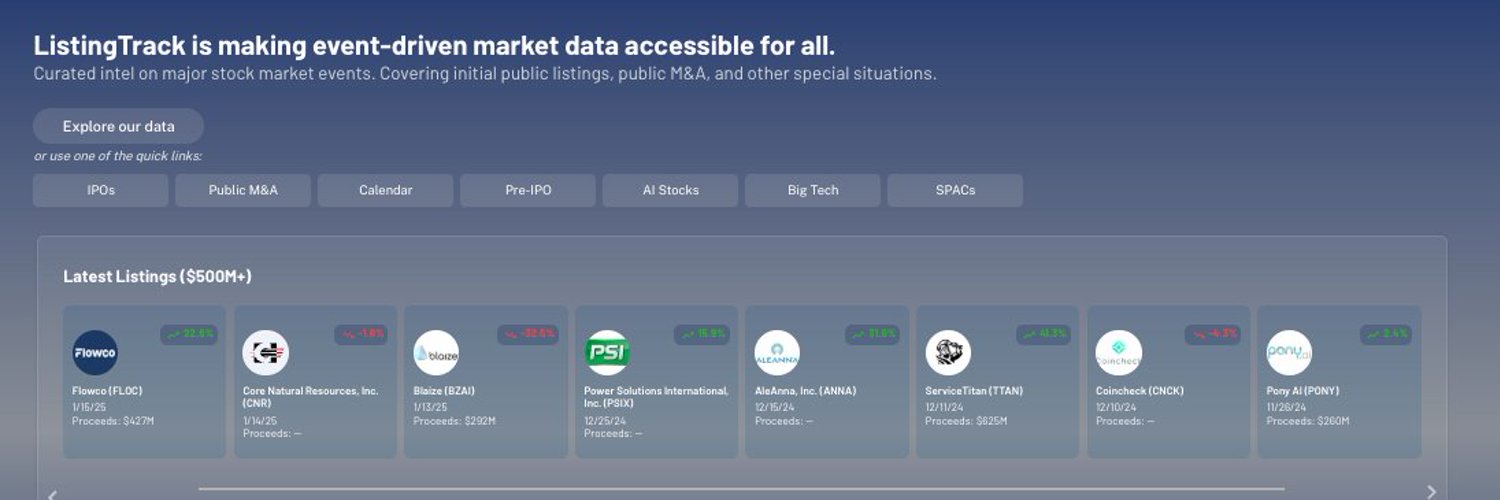1500x500 pixels.
Task: Click the ServiceTitan company logo
Action: [x=948, y=353]
